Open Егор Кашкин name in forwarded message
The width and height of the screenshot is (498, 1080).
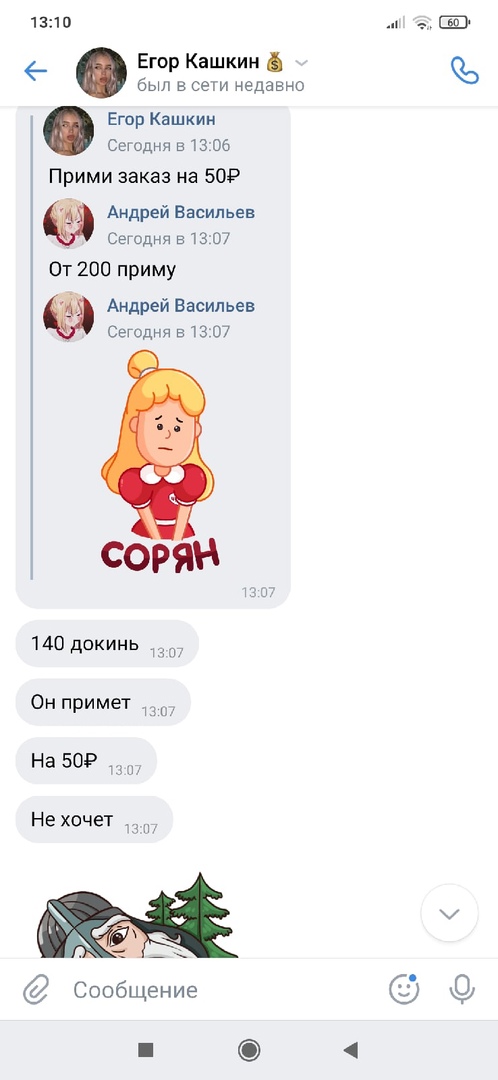(x=161, y=119)
